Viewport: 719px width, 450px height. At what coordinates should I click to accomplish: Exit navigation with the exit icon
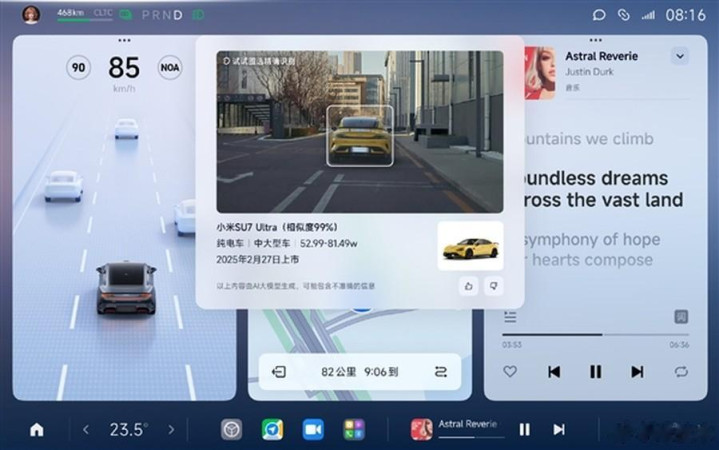[x=279, y=372]
